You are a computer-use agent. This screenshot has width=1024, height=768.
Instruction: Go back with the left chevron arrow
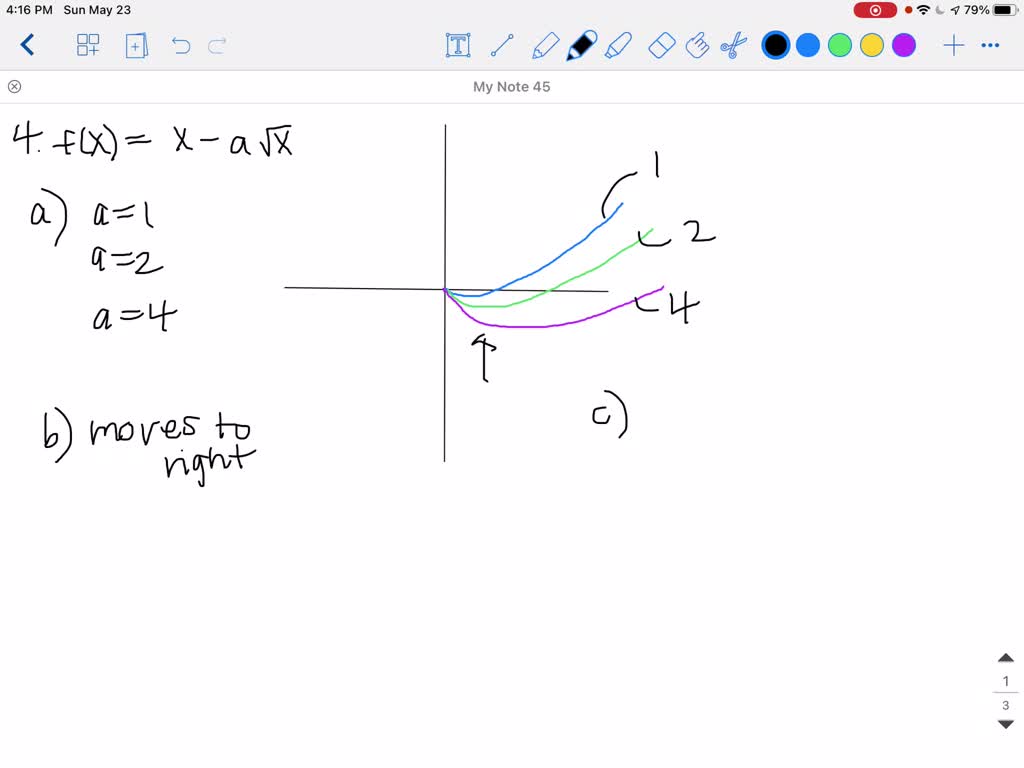click(x=27, y=45)
